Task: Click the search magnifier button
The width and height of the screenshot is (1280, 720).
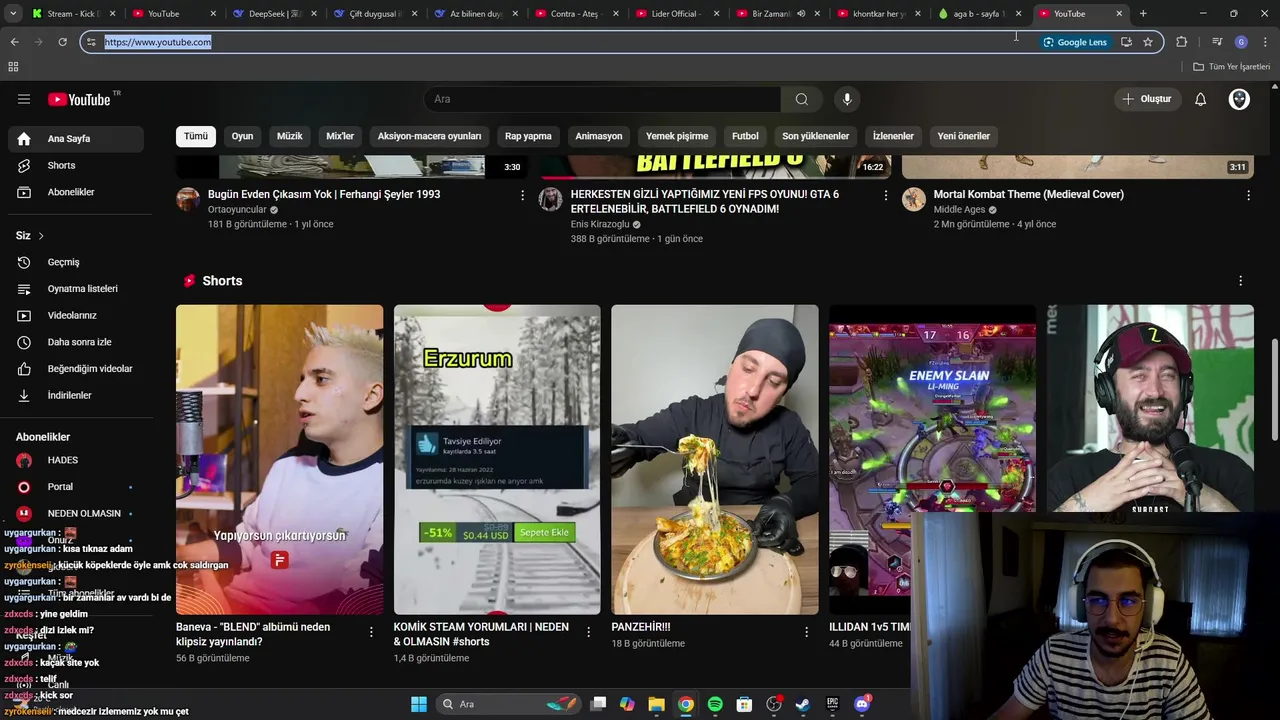Action: pyautogui.click(x=801, y=99)
